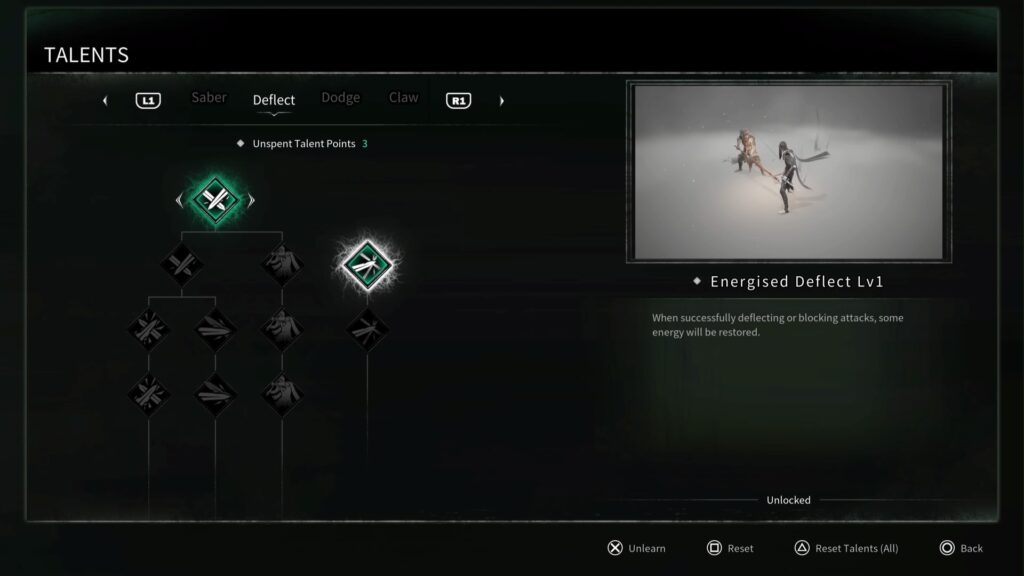Click Unlearn to remove the talent
1024x576 pixels.
(637, 548)
